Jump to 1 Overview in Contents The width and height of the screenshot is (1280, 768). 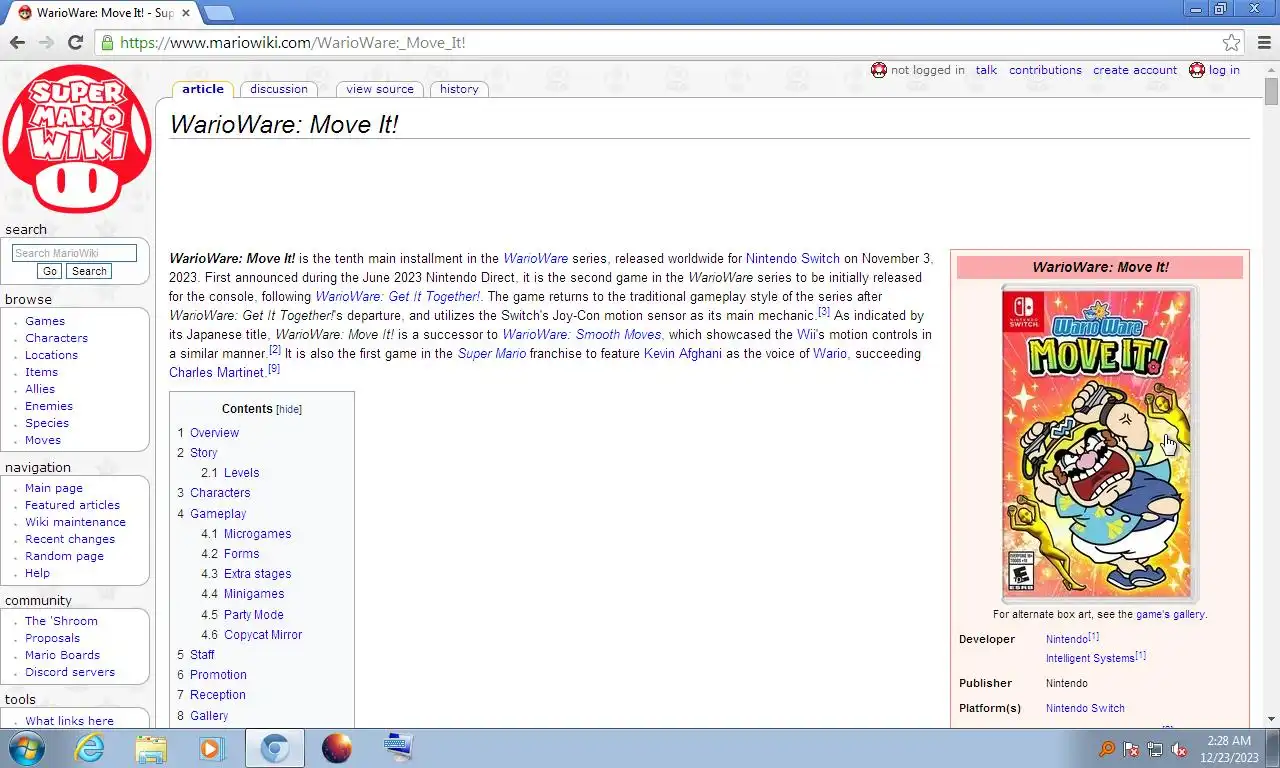pyautogui.click(x=208, y=433)
